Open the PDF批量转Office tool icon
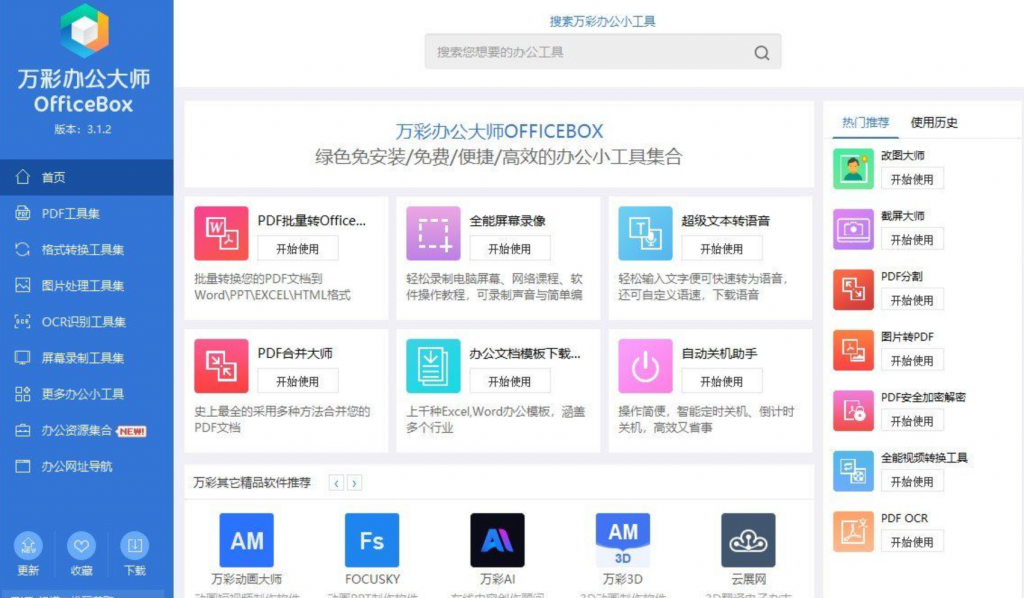The image size is (1024, 598). tap(221, 233)
